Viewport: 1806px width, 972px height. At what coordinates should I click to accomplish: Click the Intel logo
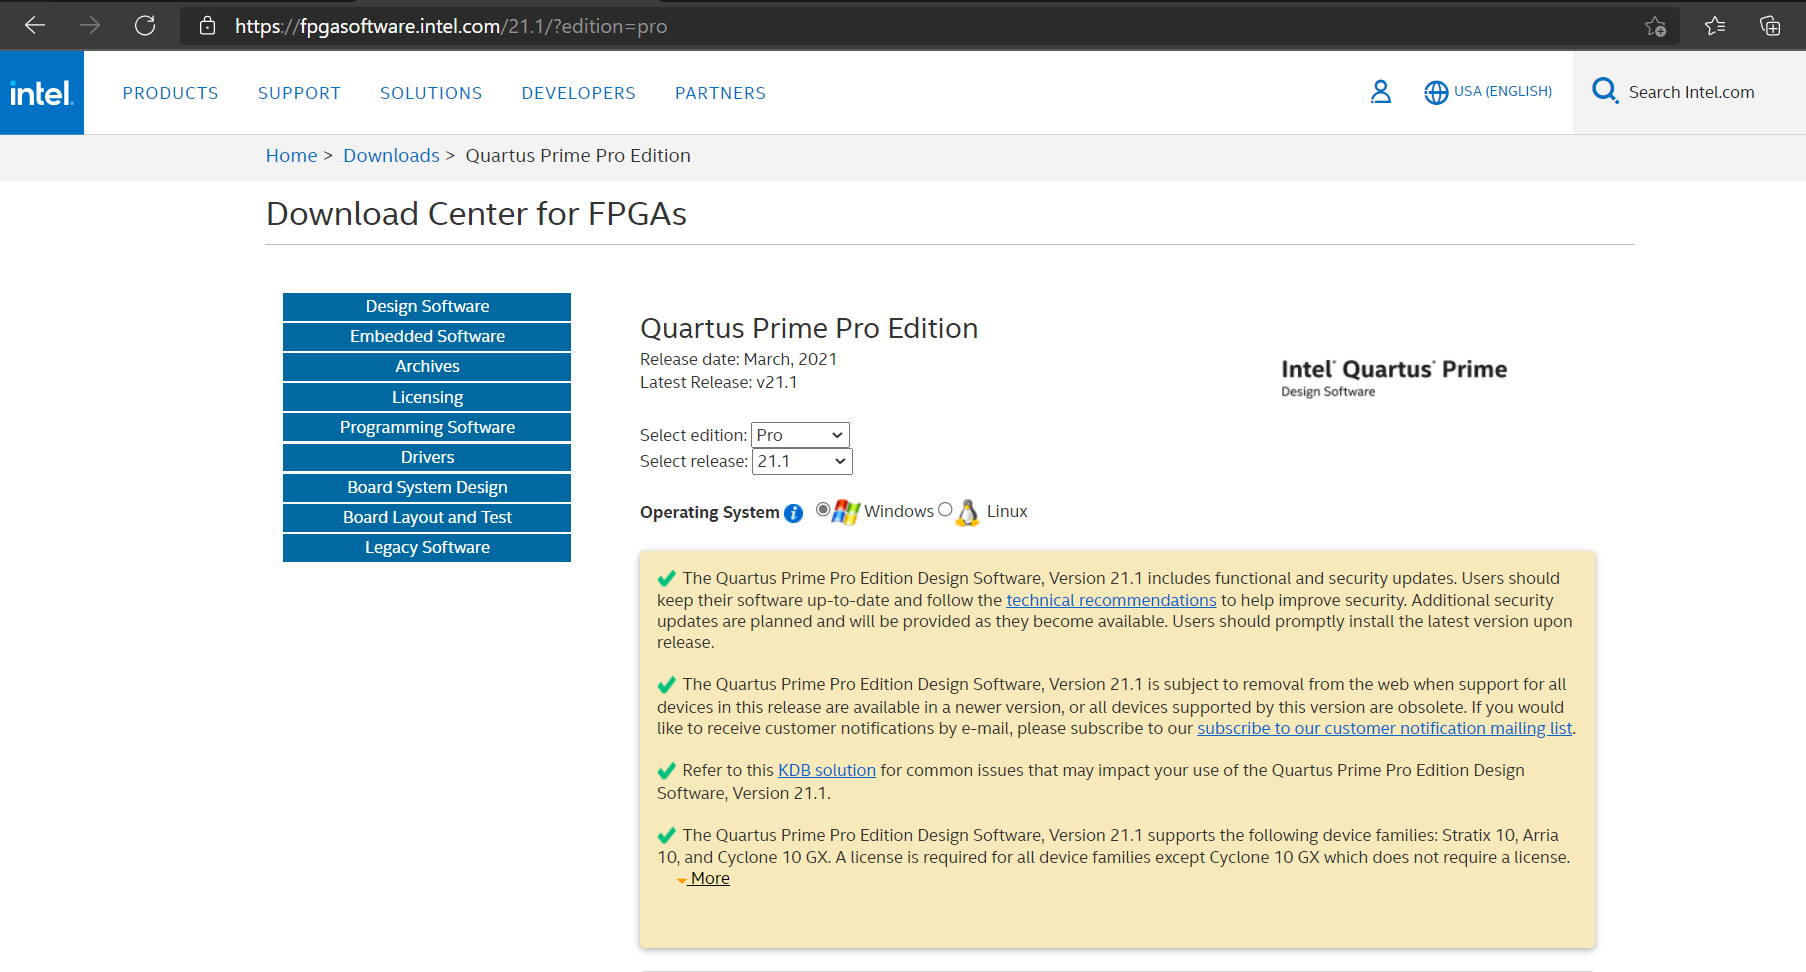coord(41,92)
